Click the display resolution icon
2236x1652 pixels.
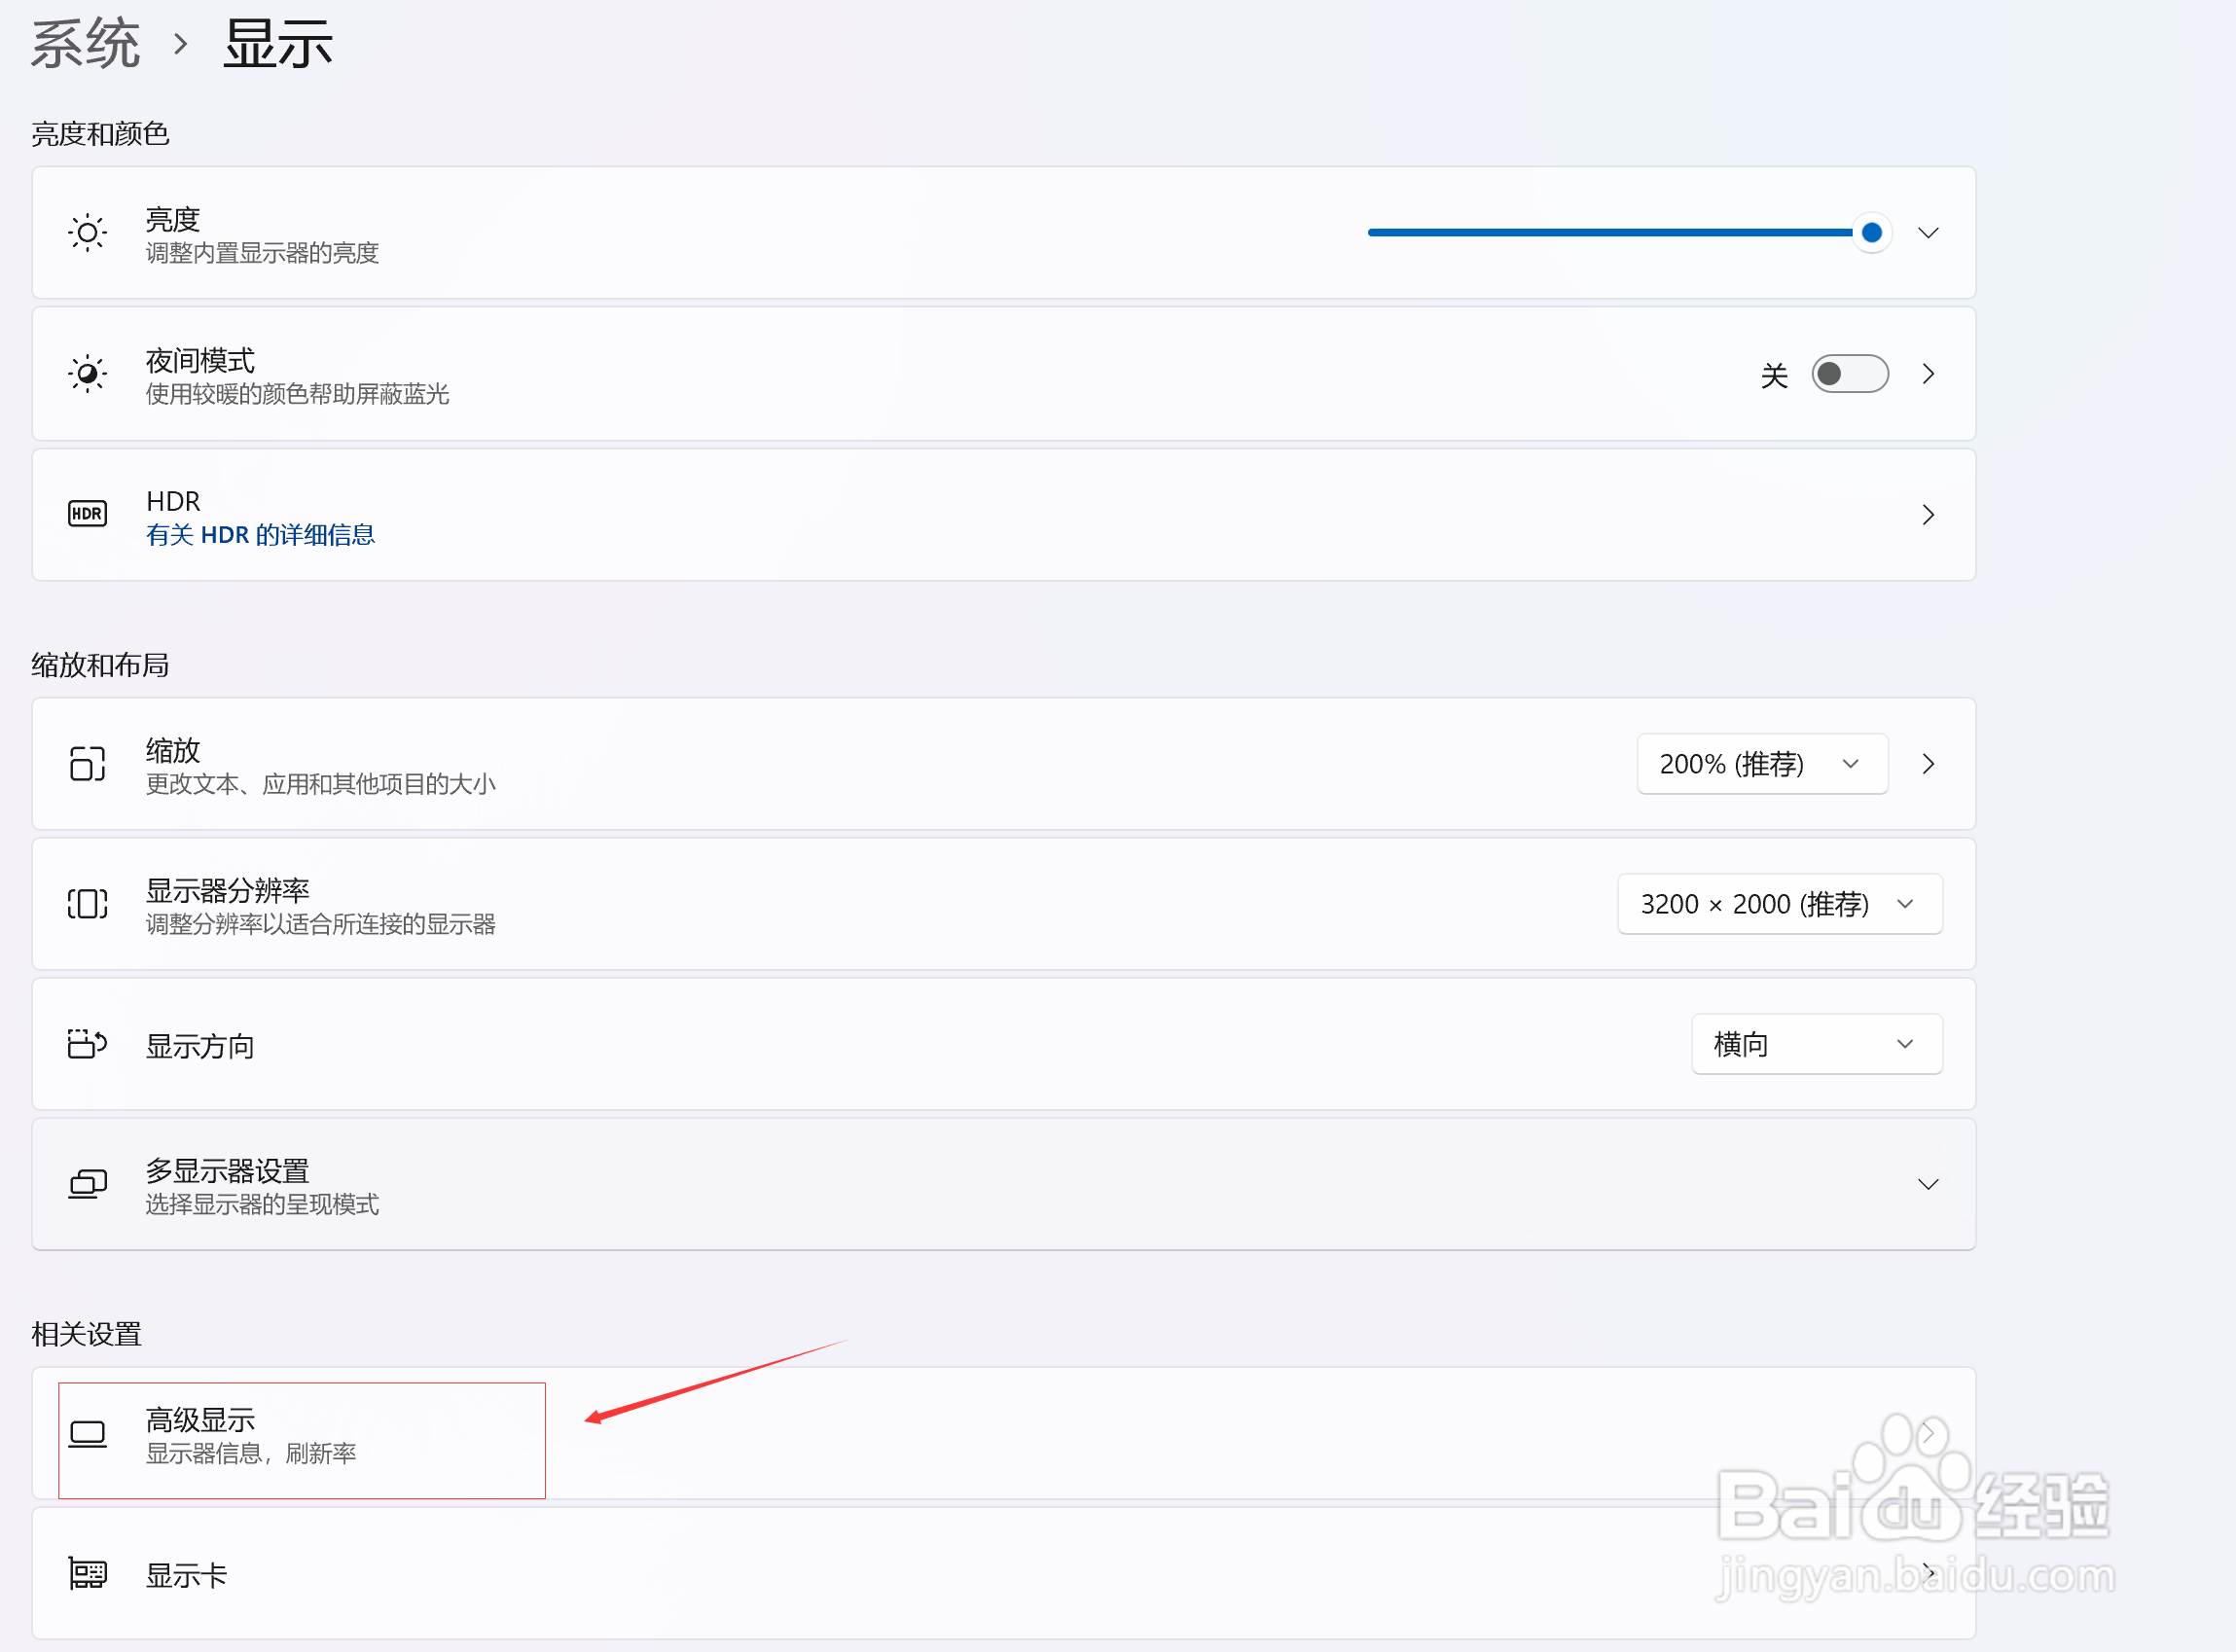click(87, 904)
